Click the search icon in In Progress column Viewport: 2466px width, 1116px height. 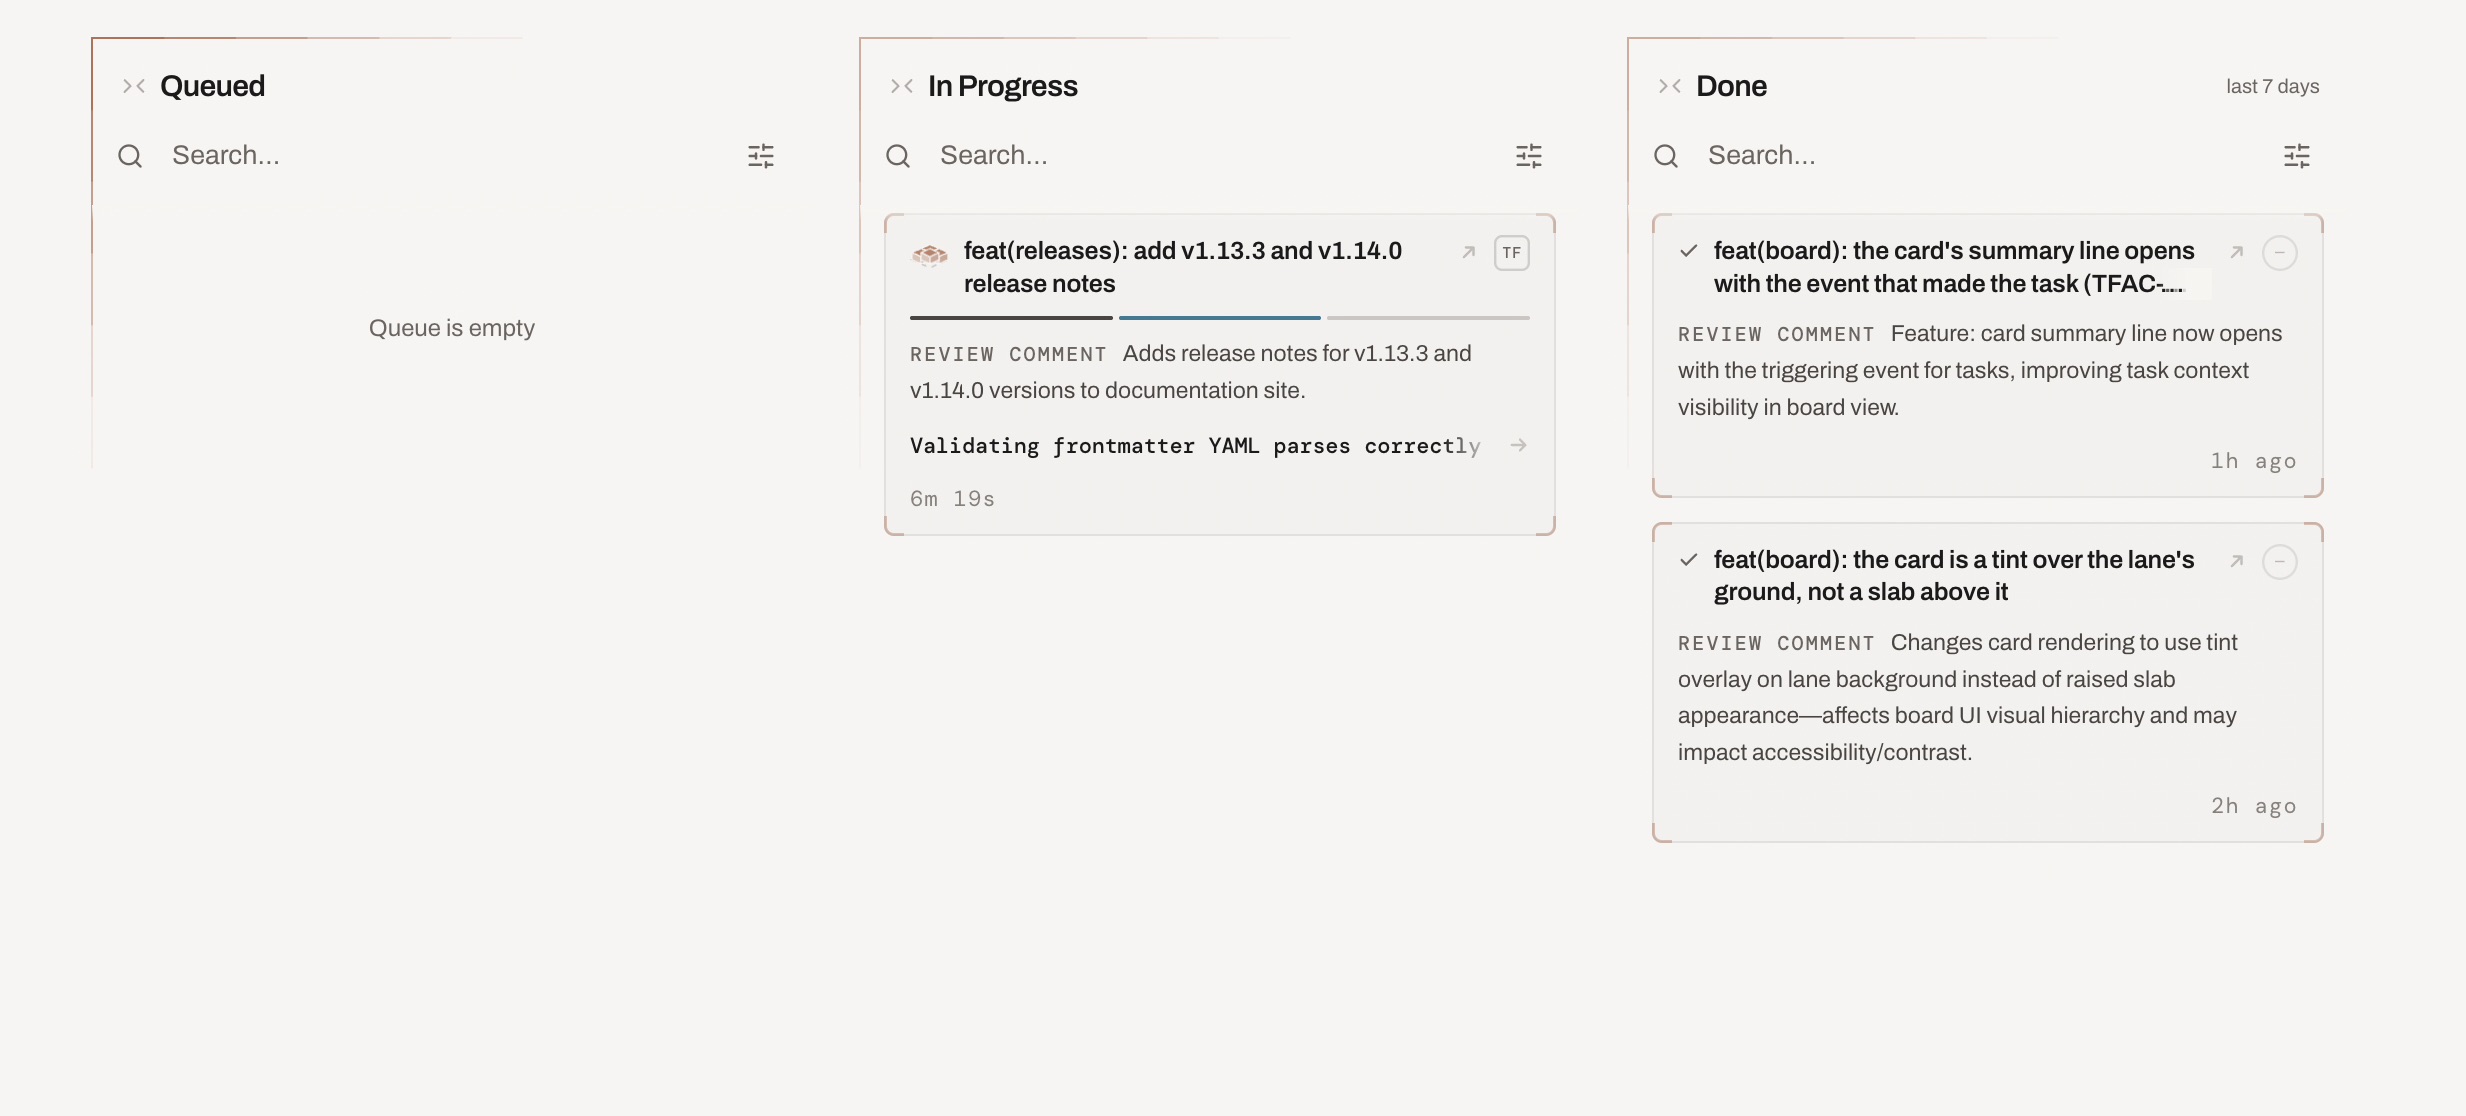pos(898,156)
